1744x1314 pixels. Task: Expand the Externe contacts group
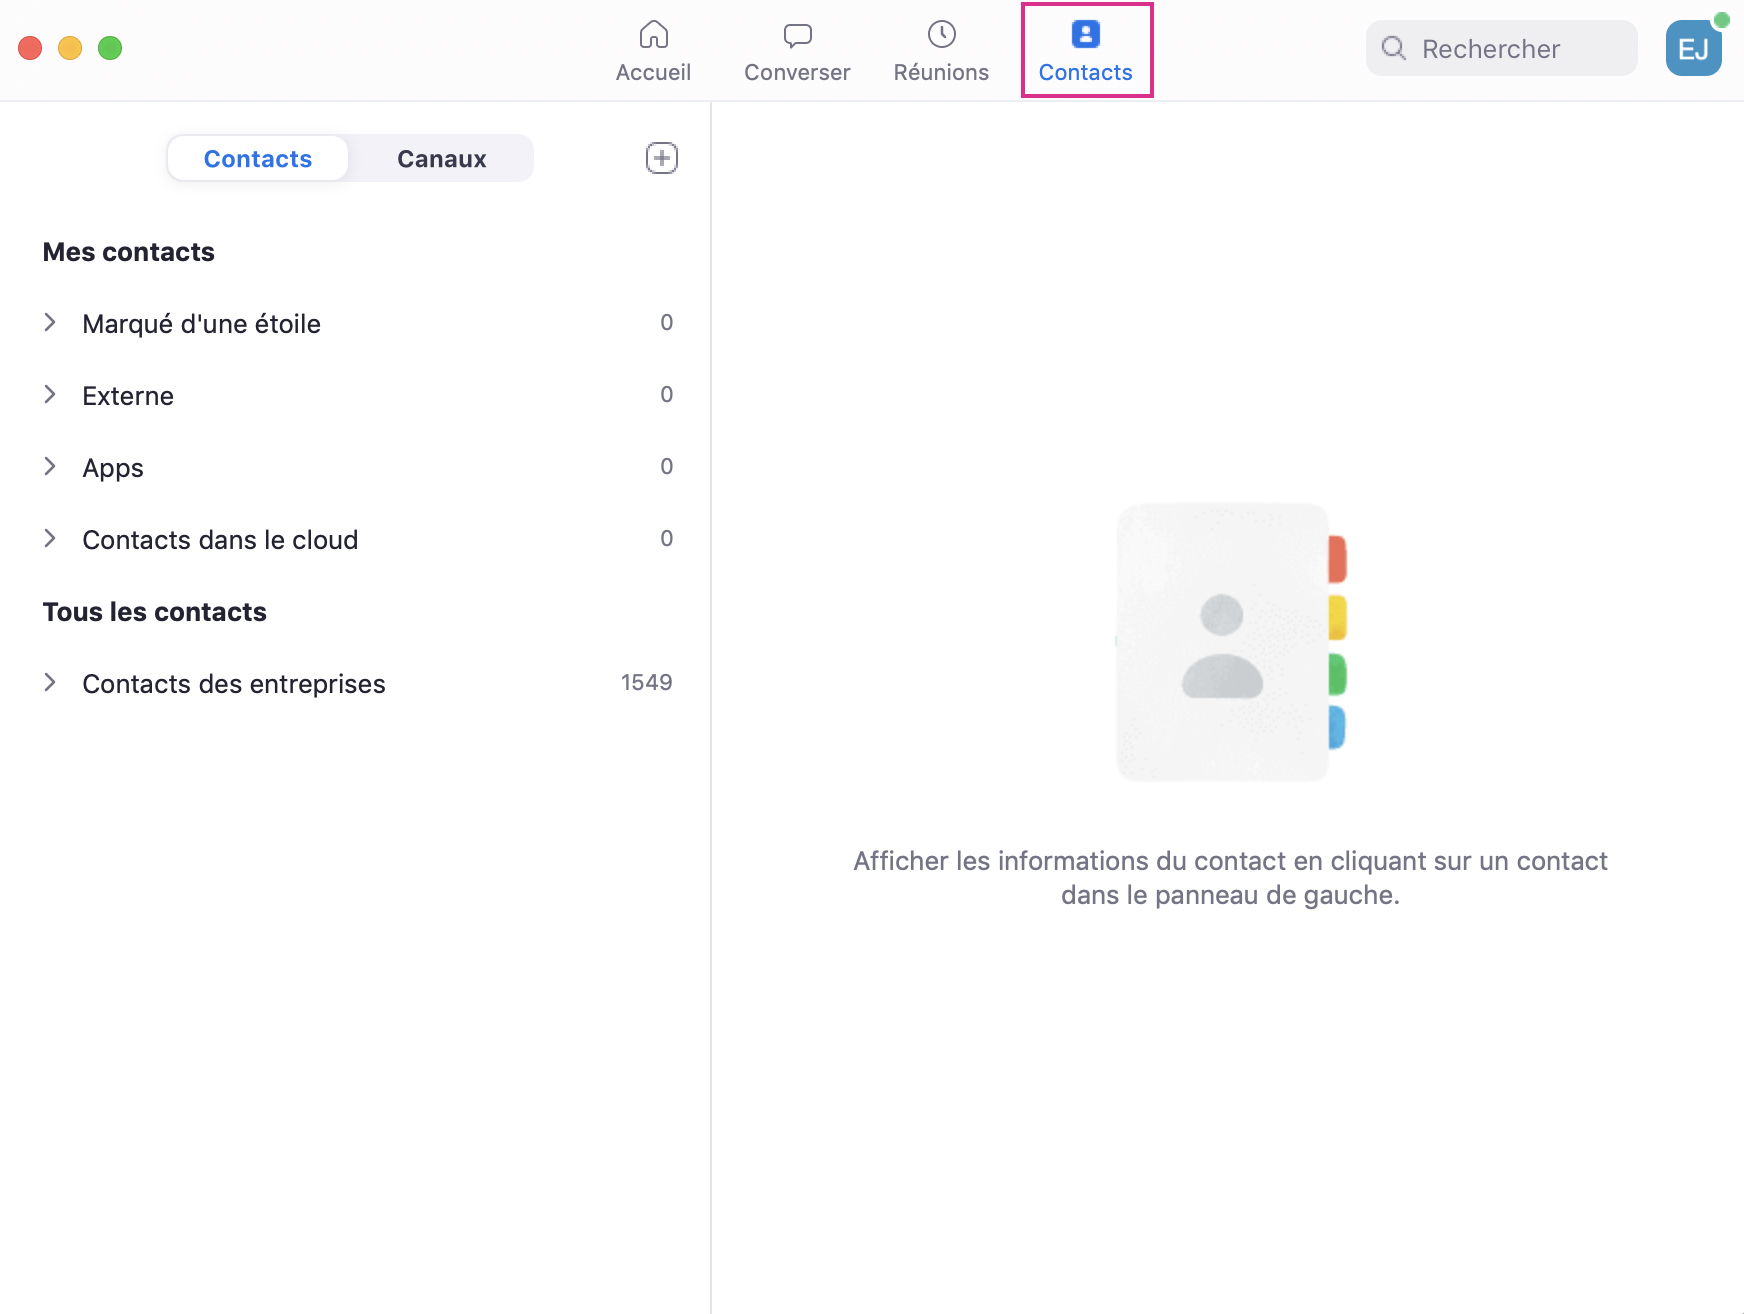(50, 395)
